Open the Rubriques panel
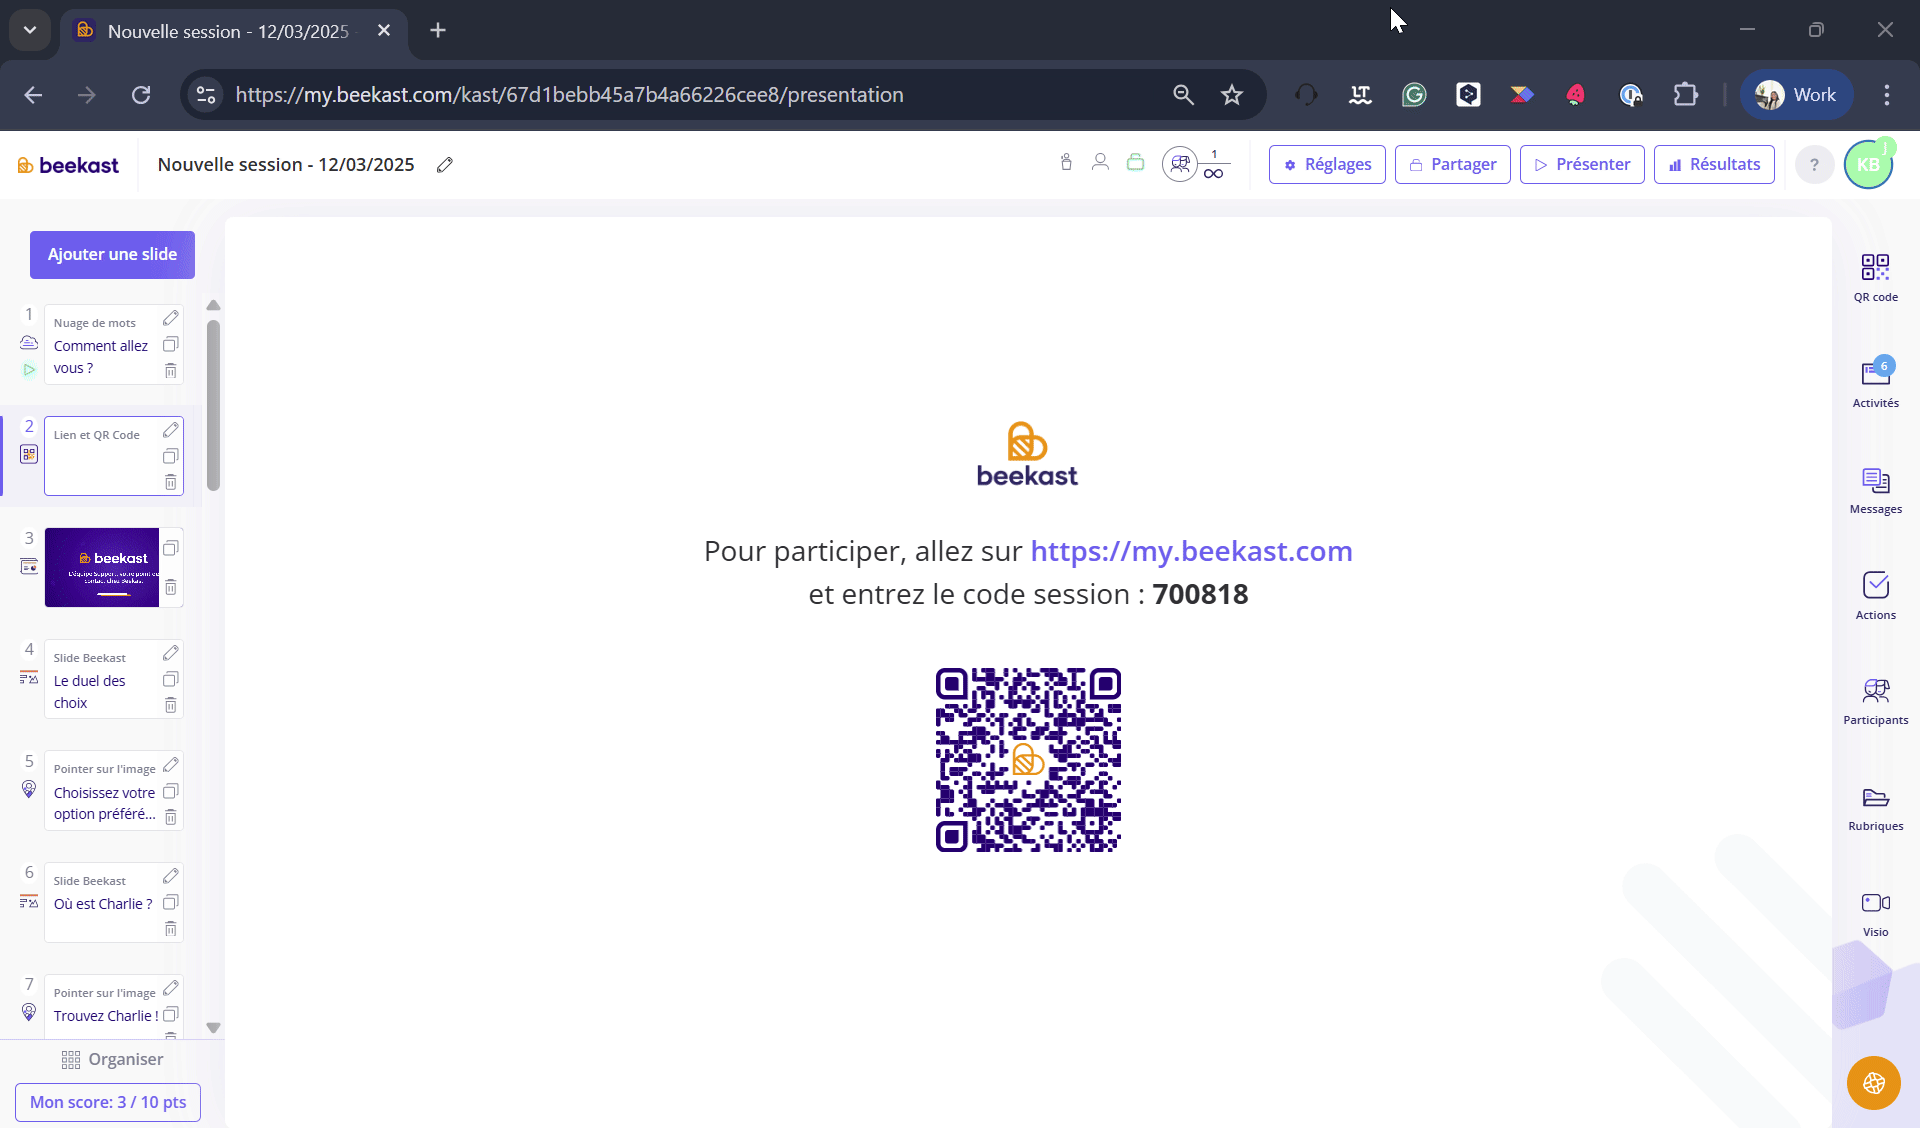Screen dimensions: 1920x1128 1875,808
